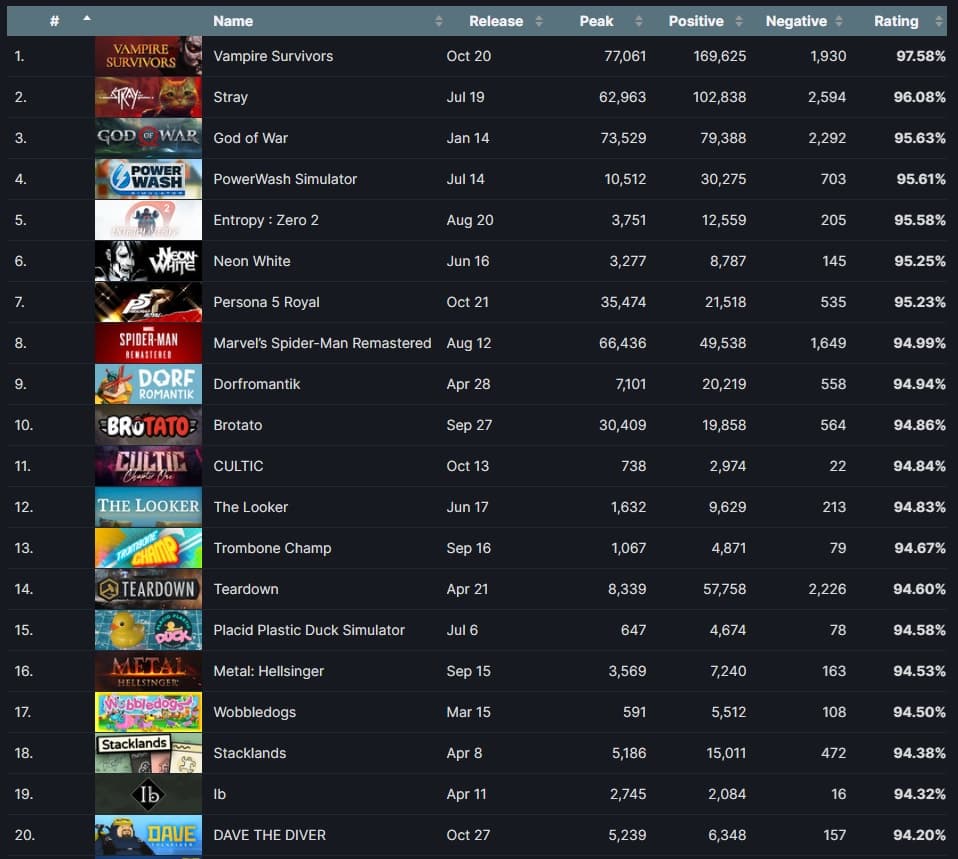Open The Looker name link
The width and height of the screenshot is (958, 859).
pos(250,506)
